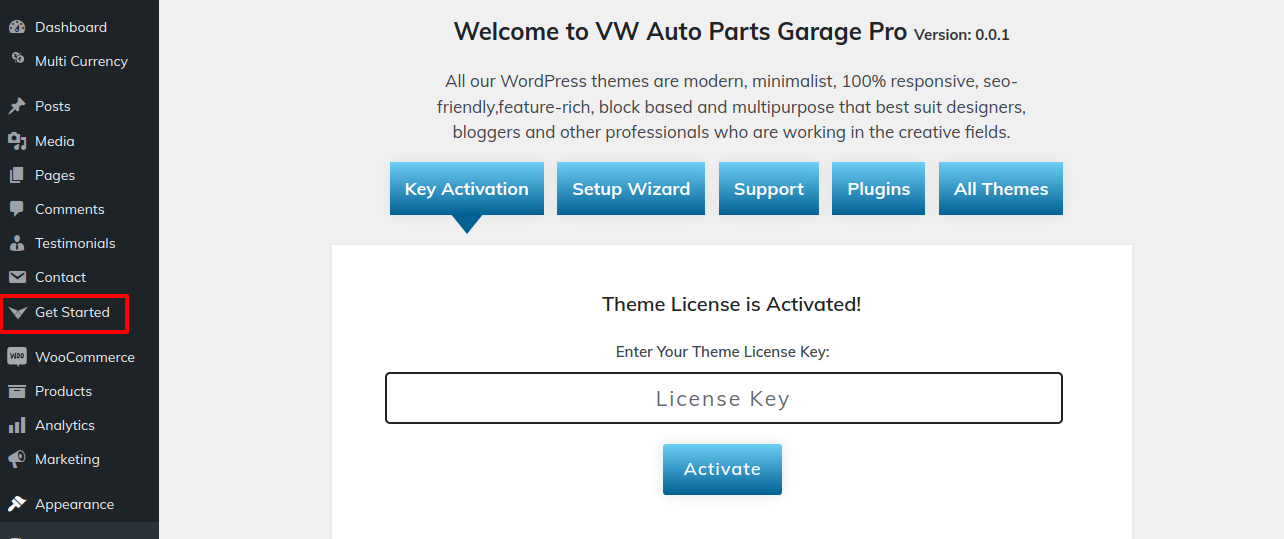Click the Media library icon
This screenshot has height=539, width=1284.
[17, 141]
